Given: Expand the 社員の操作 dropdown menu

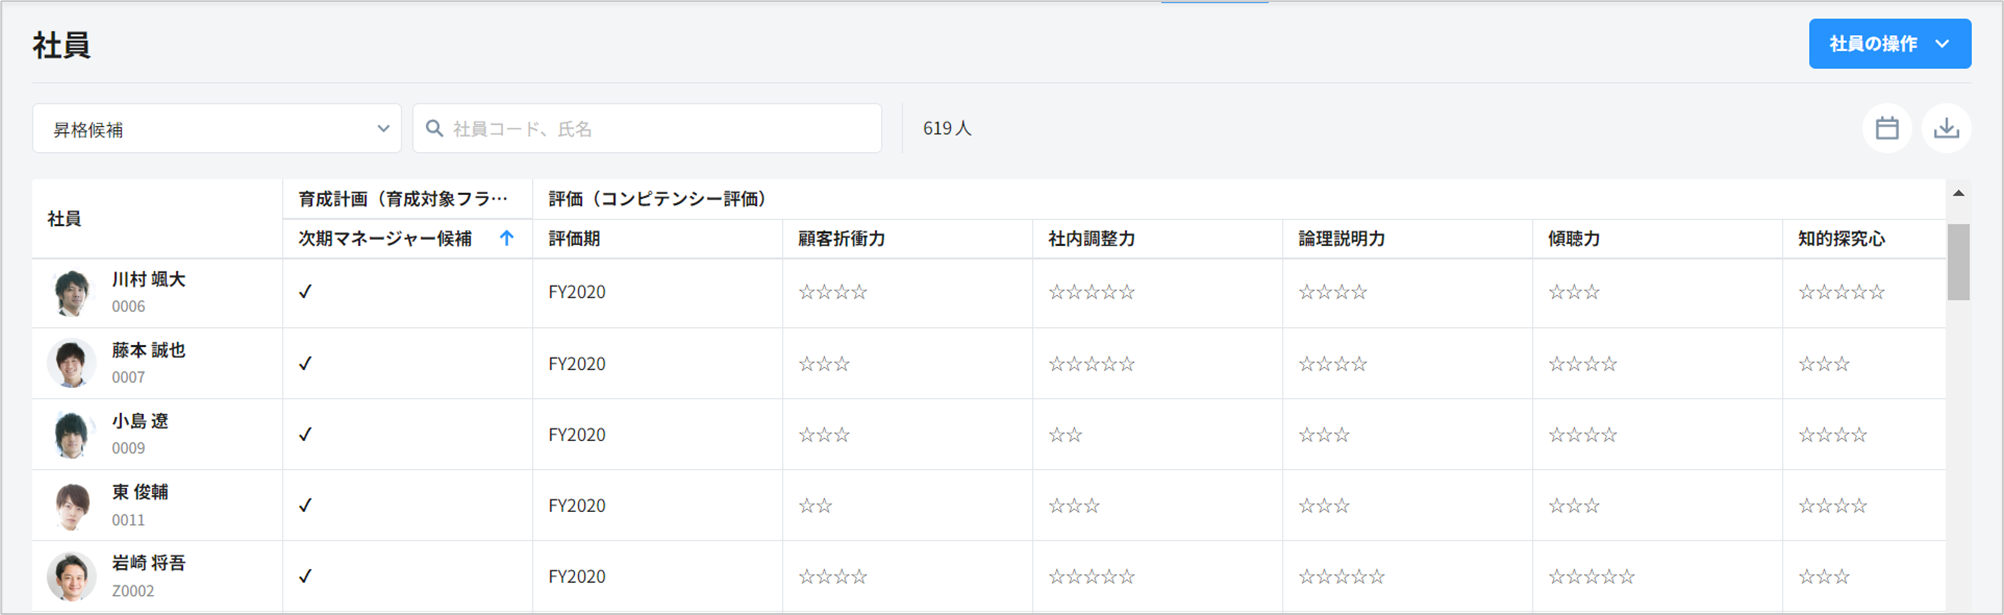Looking at the screenshot, I should click(x=1889, y=44).
